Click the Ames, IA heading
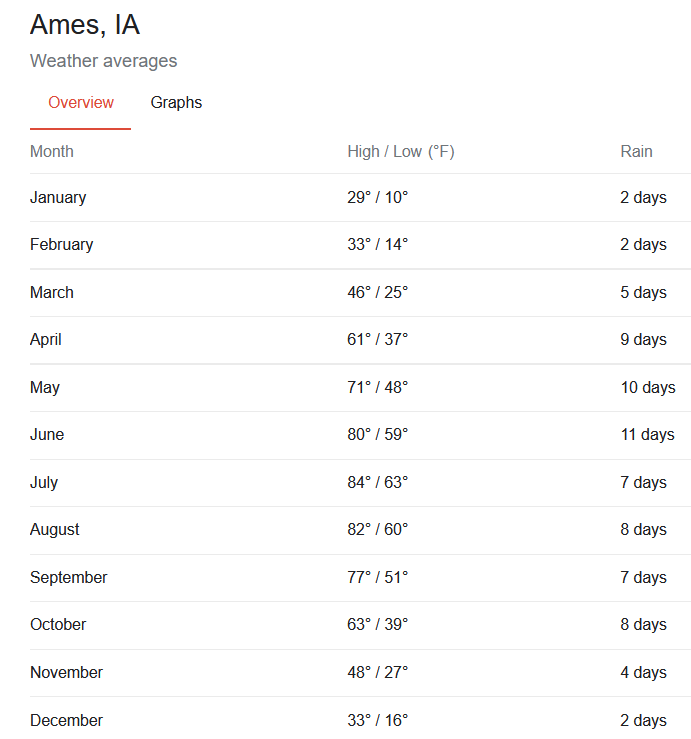This screenshot has height=739, width=691. (x=85, y=25)
